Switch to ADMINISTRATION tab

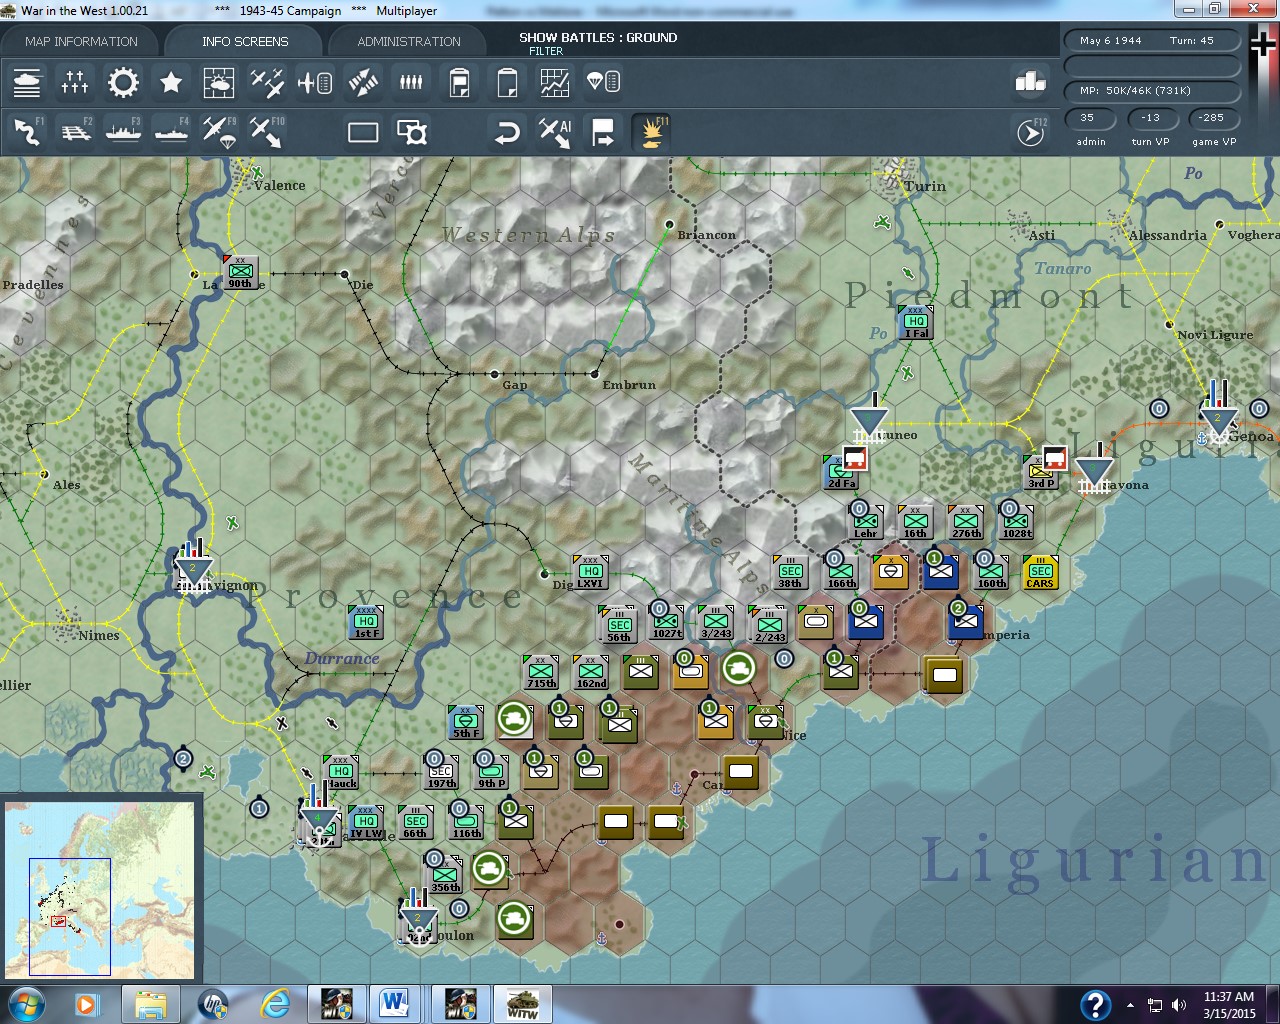tap(409, 41)
